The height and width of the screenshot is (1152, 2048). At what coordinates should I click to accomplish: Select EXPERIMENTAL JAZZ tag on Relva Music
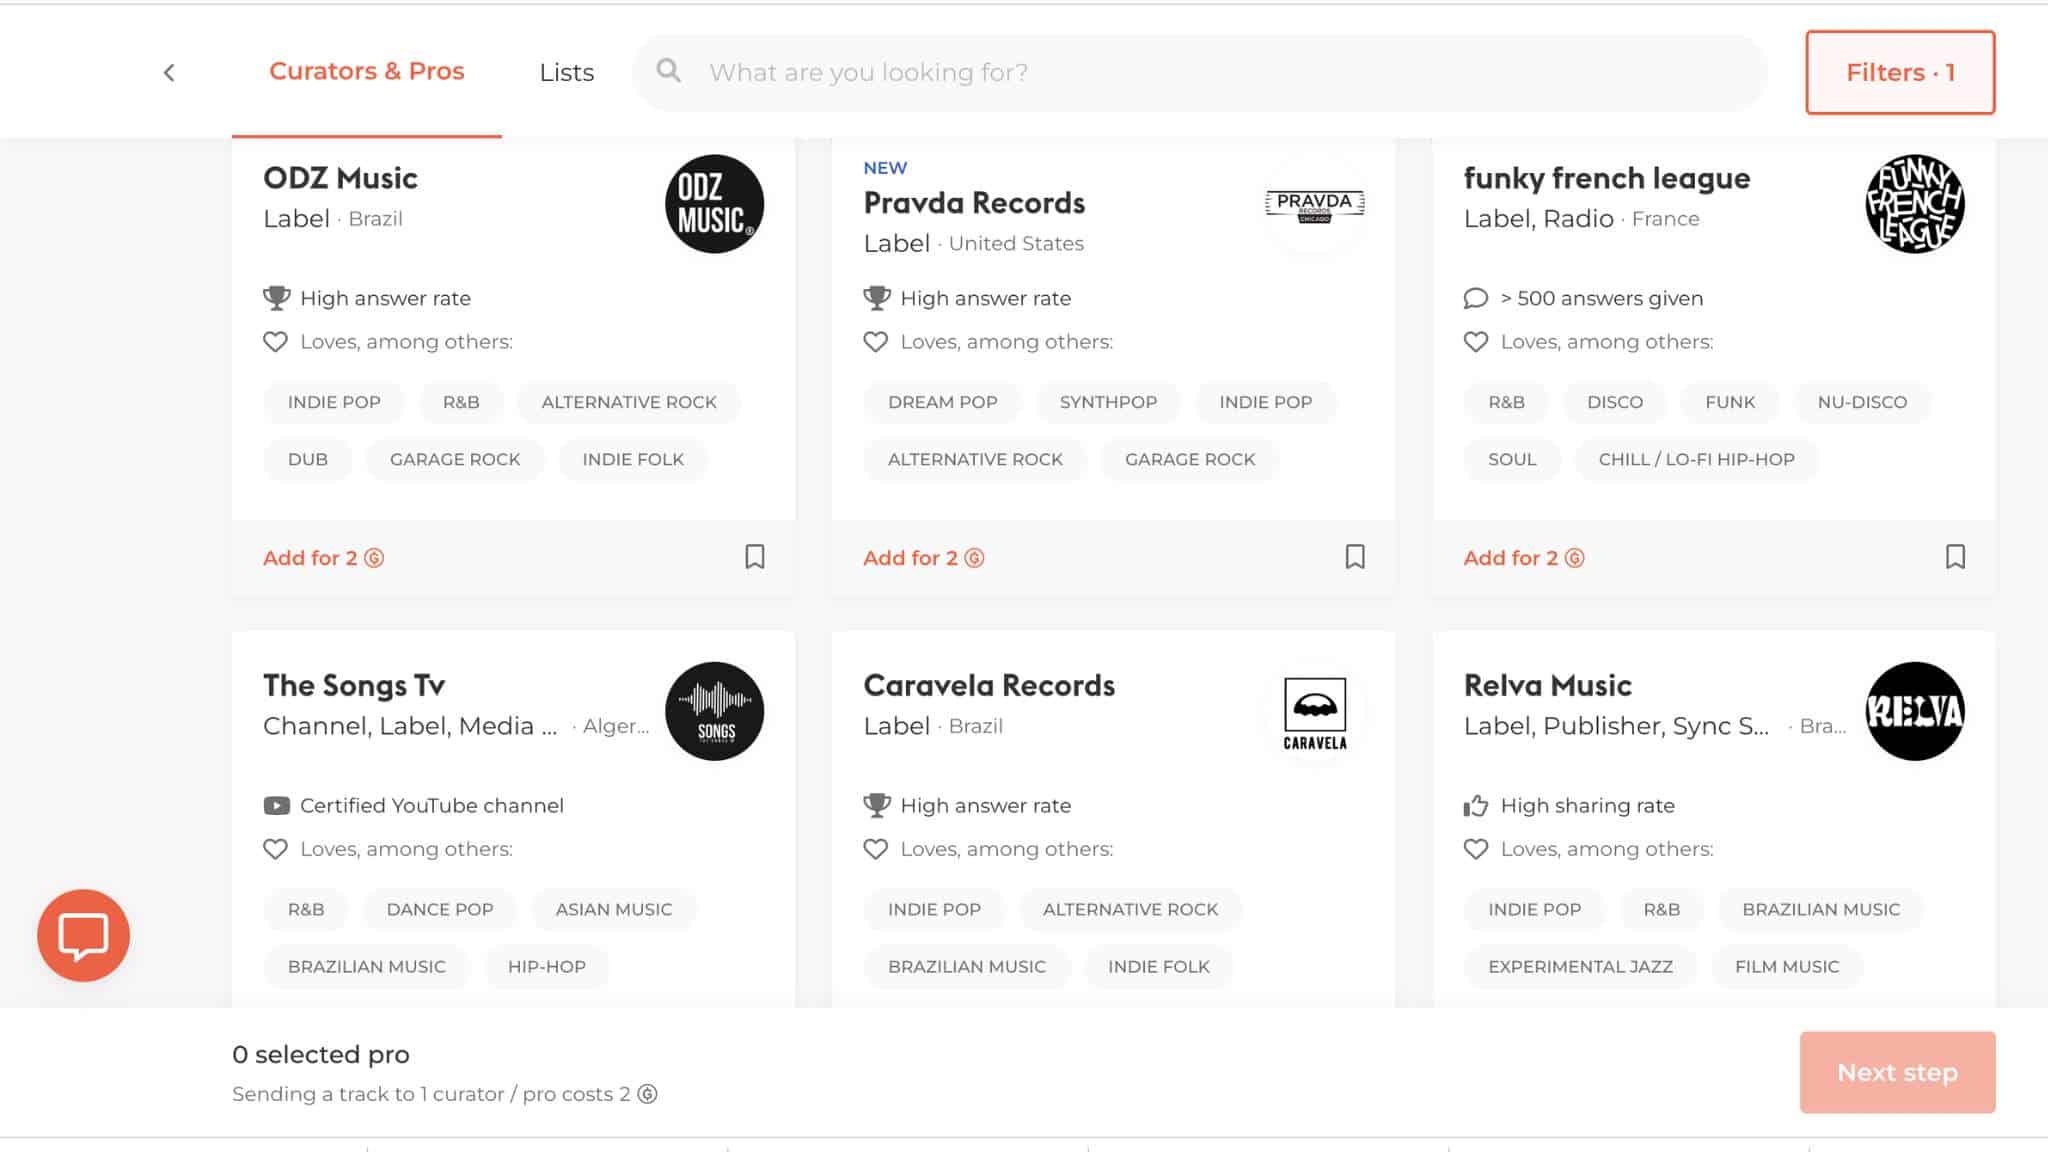point(1580,966)
